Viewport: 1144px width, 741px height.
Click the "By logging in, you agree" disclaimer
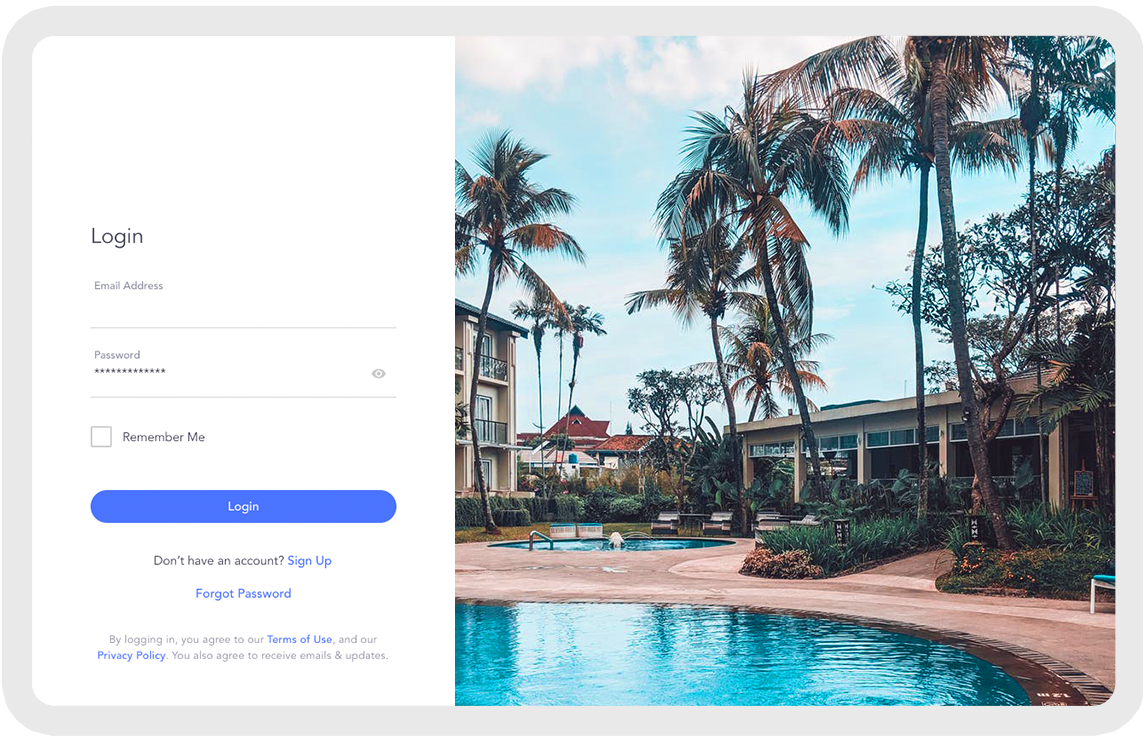243,647
